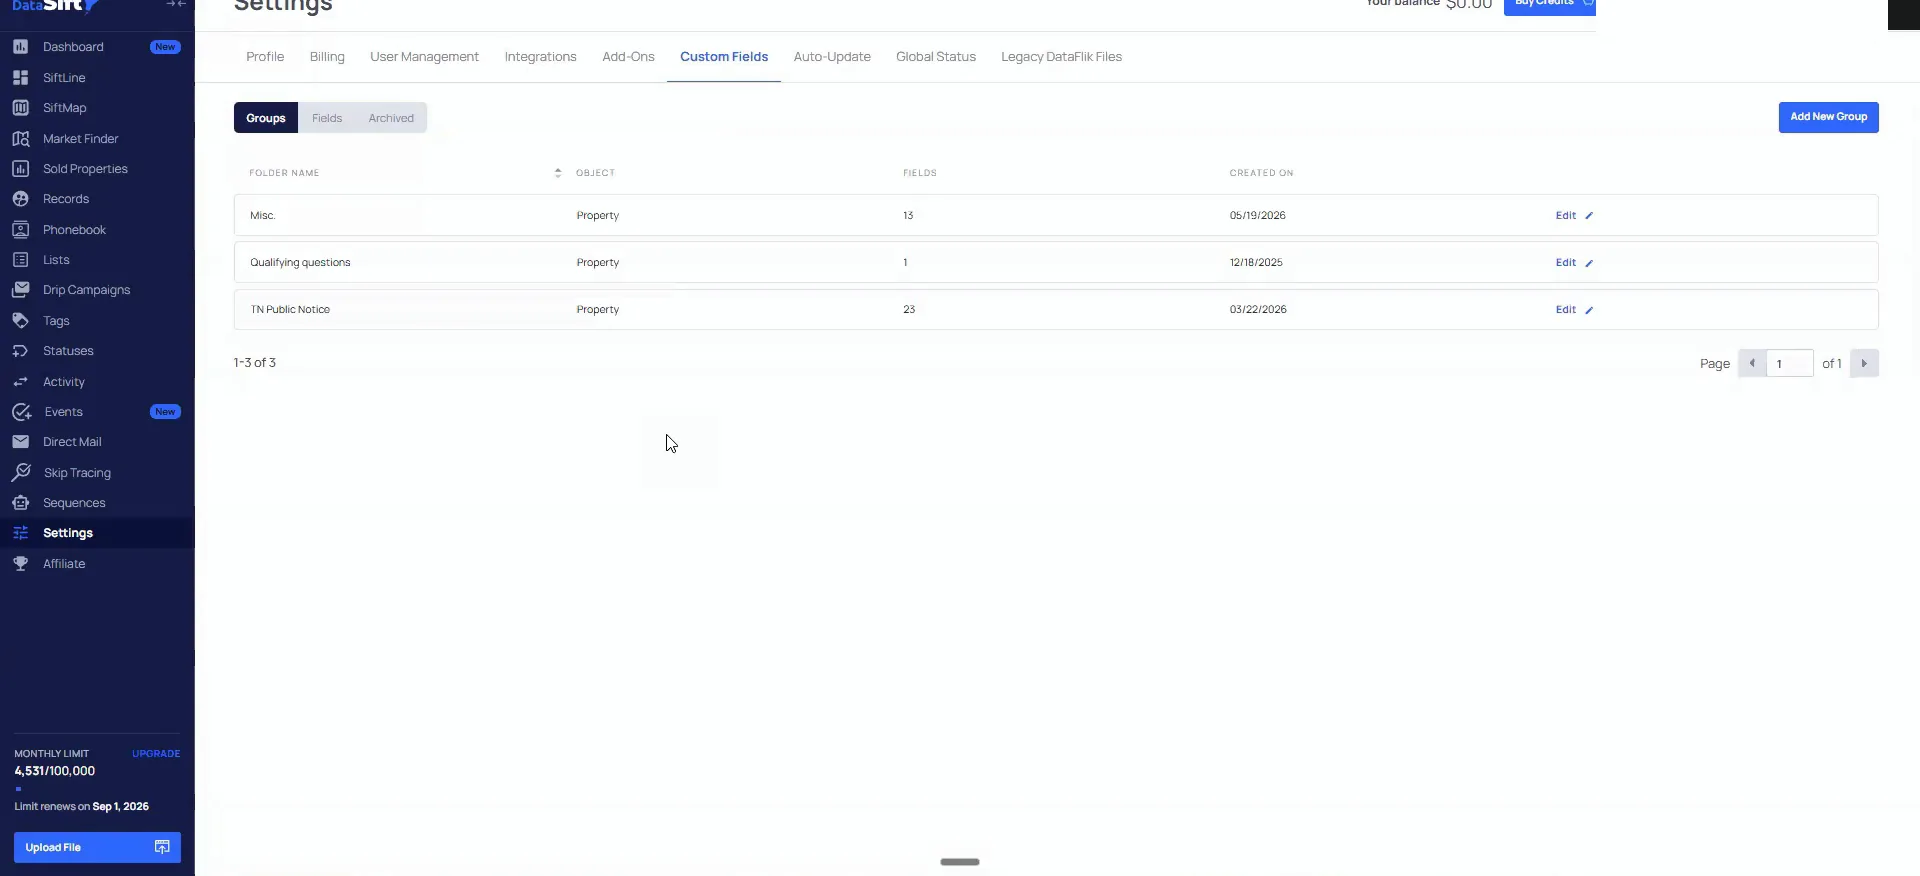This screenshot has height=876, width=1920.
Task: Click Edit link for Qualifying questions
Action: click(1565, 263)
